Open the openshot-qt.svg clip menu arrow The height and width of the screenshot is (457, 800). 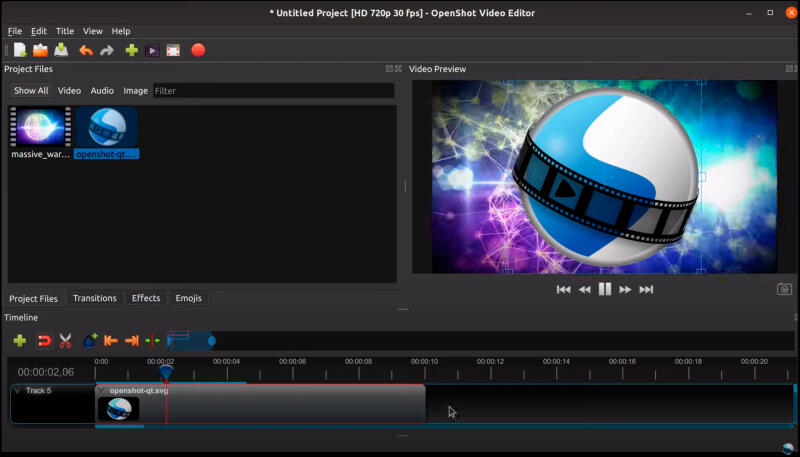tap(101, 391)
